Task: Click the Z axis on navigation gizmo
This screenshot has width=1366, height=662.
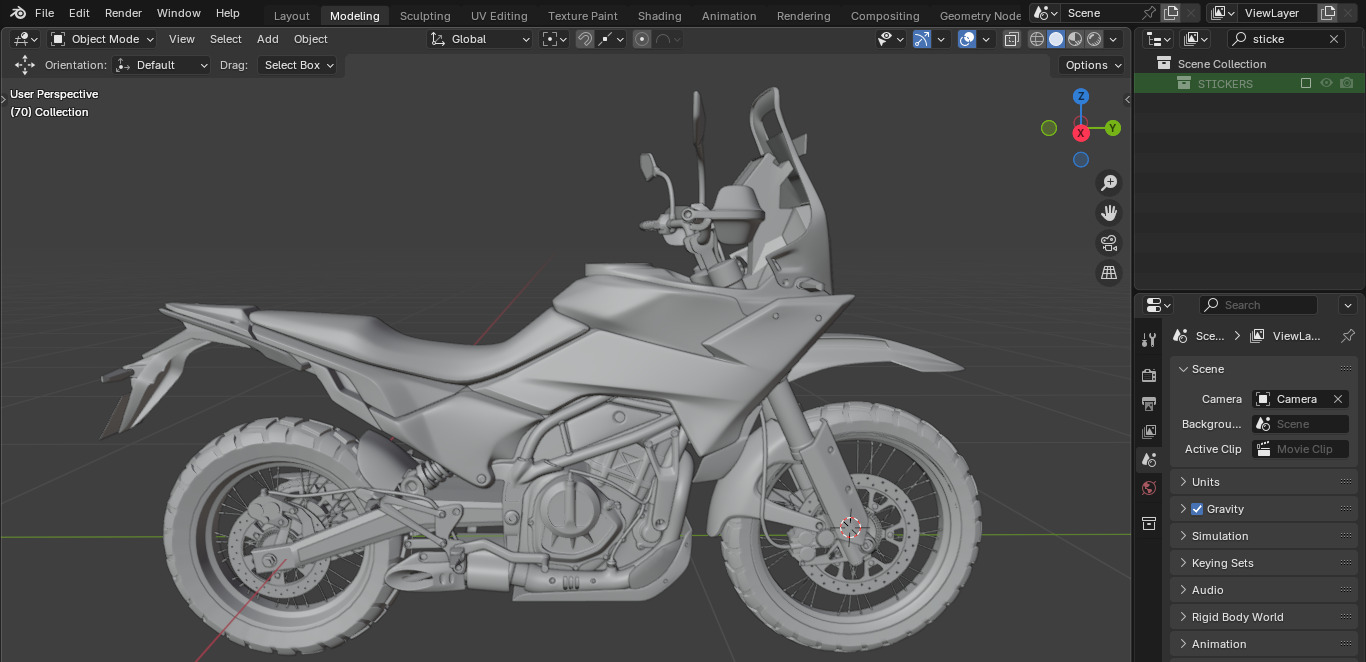Action: (1081, 96)
